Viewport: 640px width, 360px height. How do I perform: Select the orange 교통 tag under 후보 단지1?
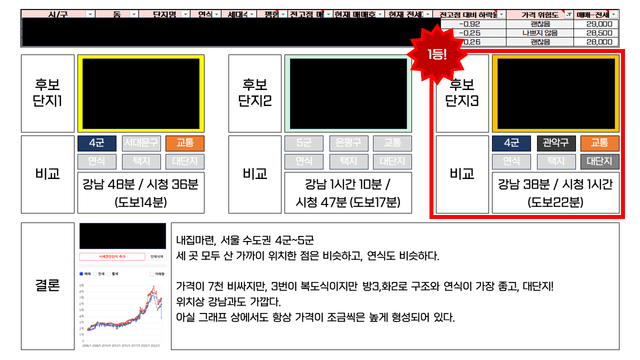pyautogui.click(x=185, y=143)
